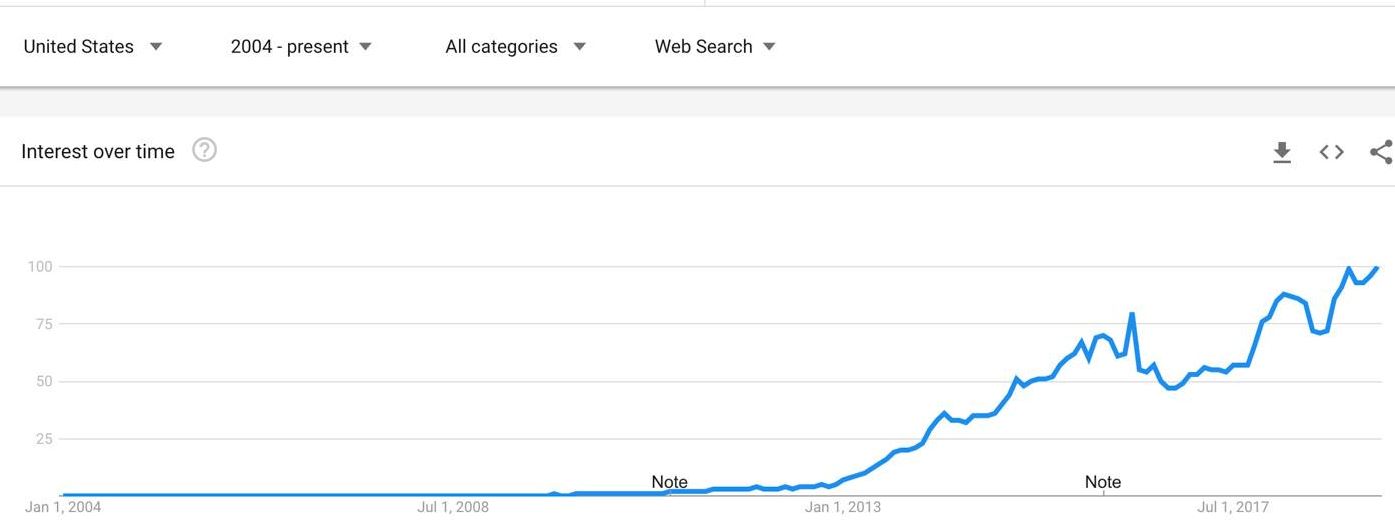The height and width of the screenshot is (524, 1395).
Task: Click the help question mark icon
Action: (204, 151)
